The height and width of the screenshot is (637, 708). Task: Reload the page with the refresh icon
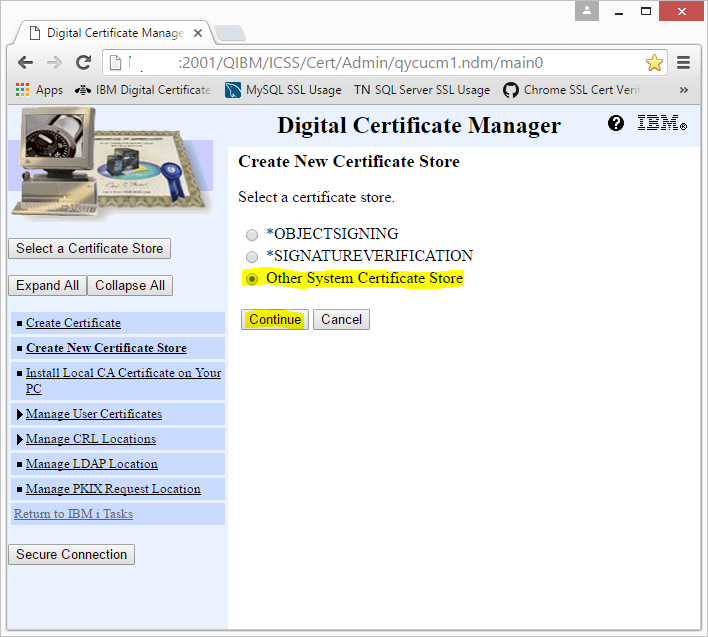84,62
